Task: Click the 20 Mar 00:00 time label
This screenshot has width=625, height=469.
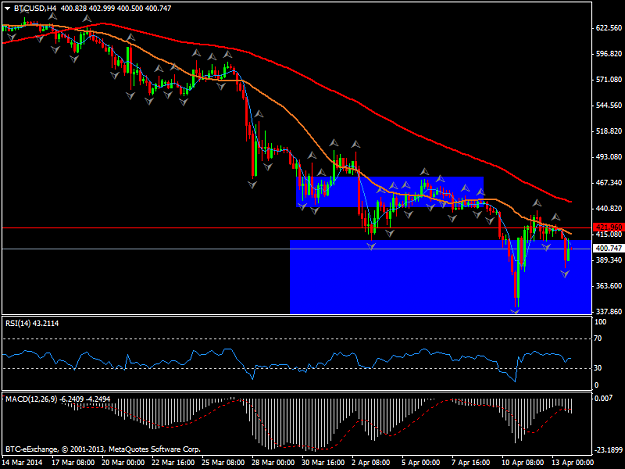Action: tap(123, 462)
